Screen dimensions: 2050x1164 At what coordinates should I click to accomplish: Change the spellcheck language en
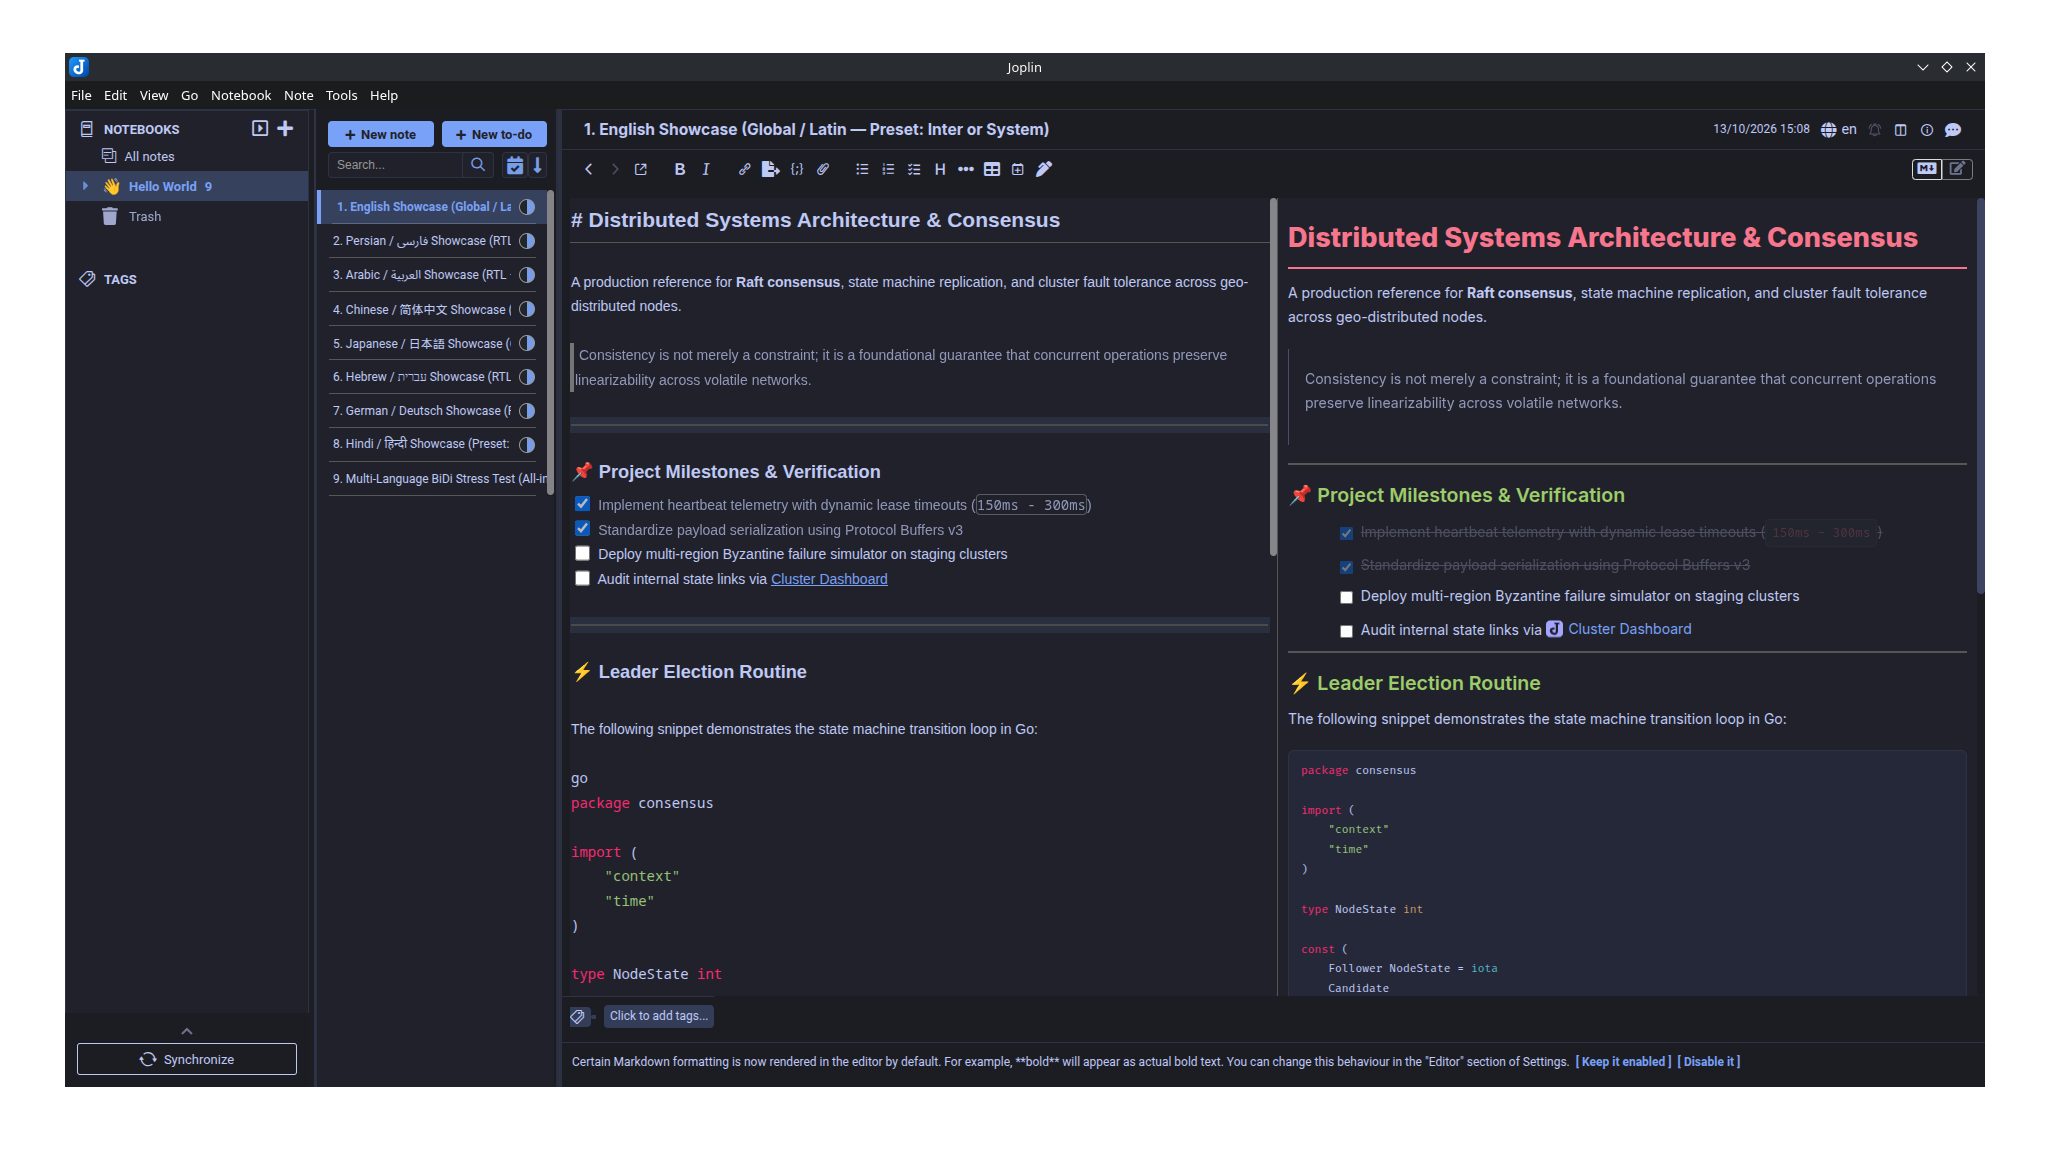point(1839,130)
